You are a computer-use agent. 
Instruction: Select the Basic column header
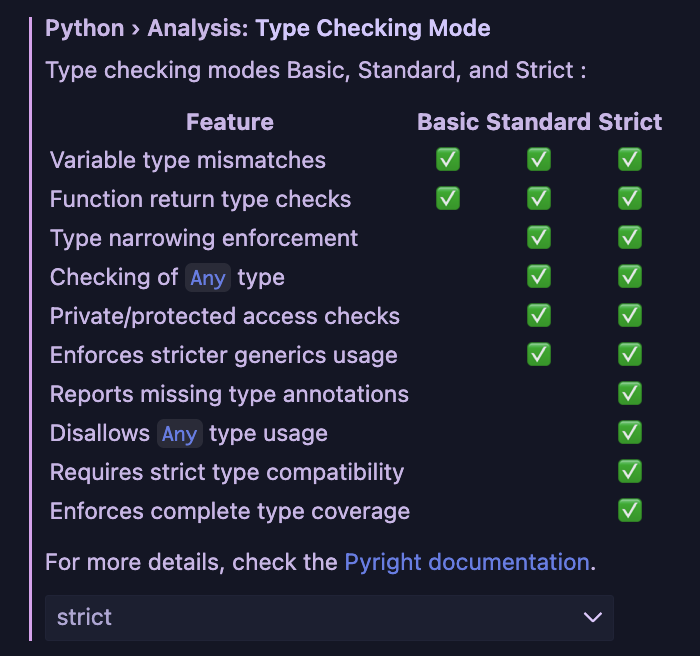[448, 122]
